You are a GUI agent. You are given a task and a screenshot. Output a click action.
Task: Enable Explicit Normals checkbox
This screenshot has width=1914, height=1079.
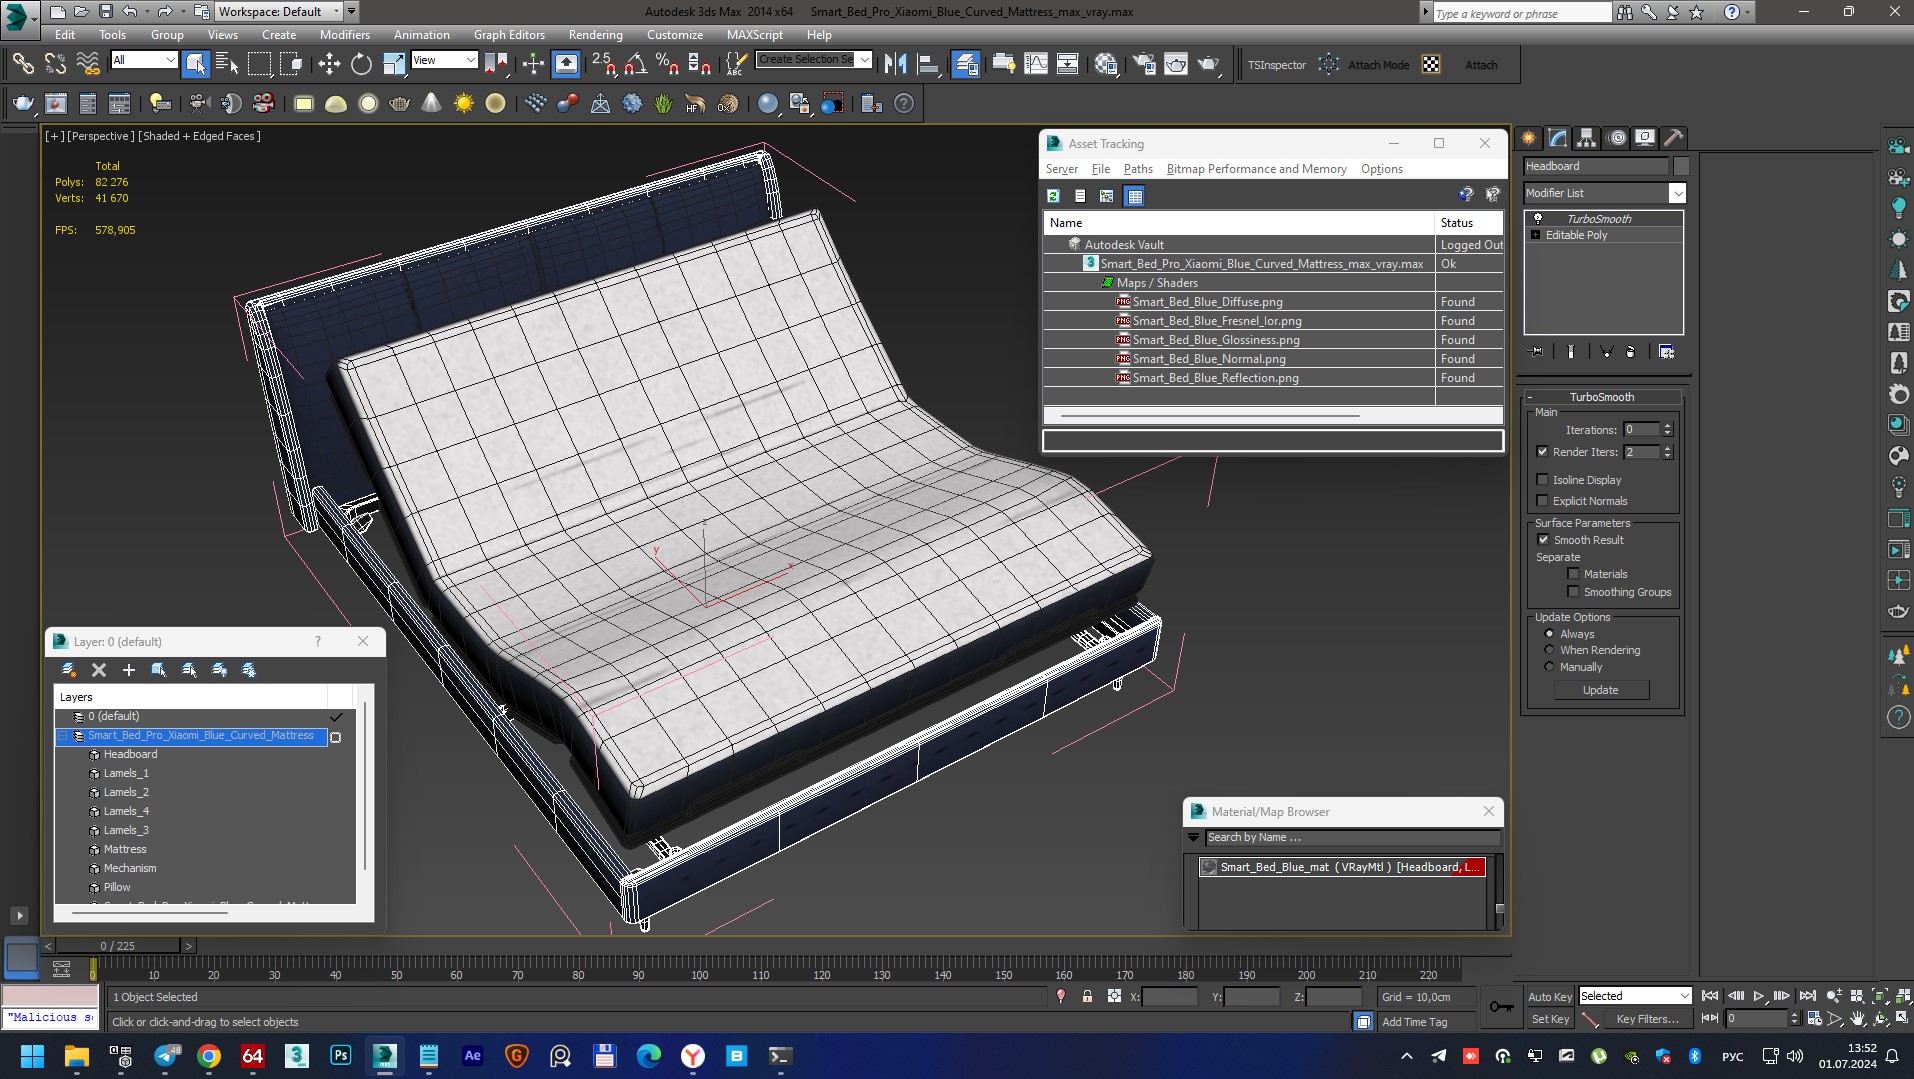[1542, 501]
